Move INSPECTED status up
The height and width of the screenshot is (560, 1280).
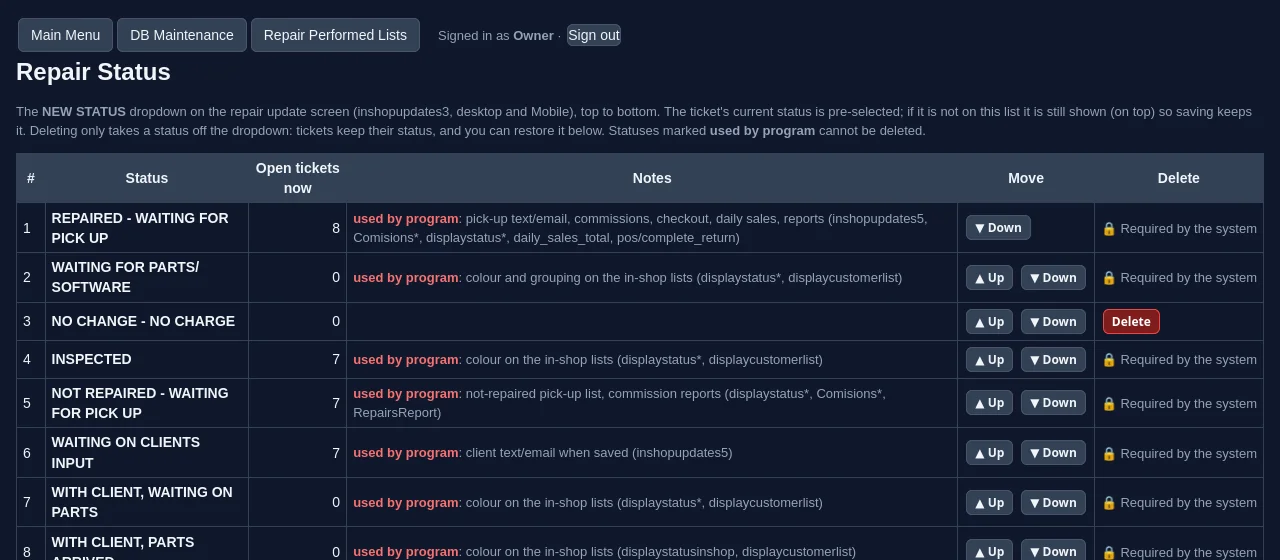(989, 360)
